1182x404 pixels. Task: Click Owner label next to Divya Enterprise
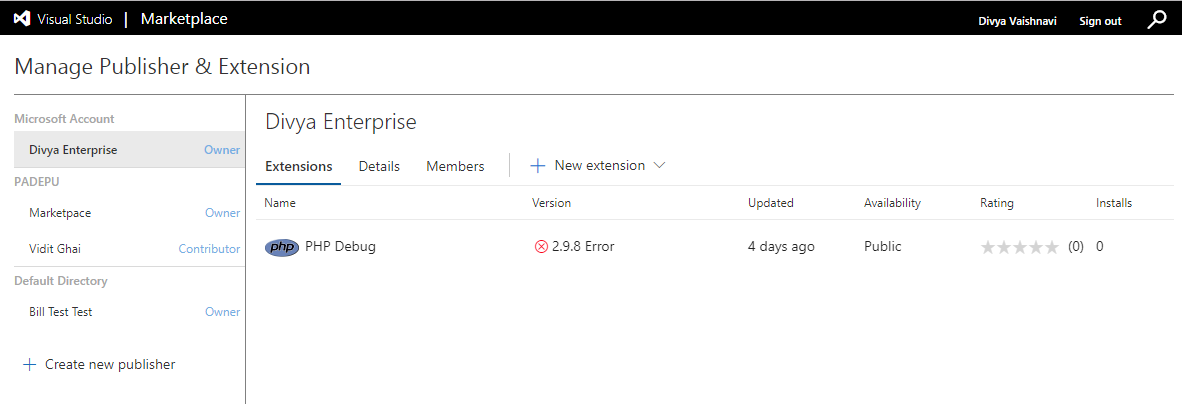[222, 150]
